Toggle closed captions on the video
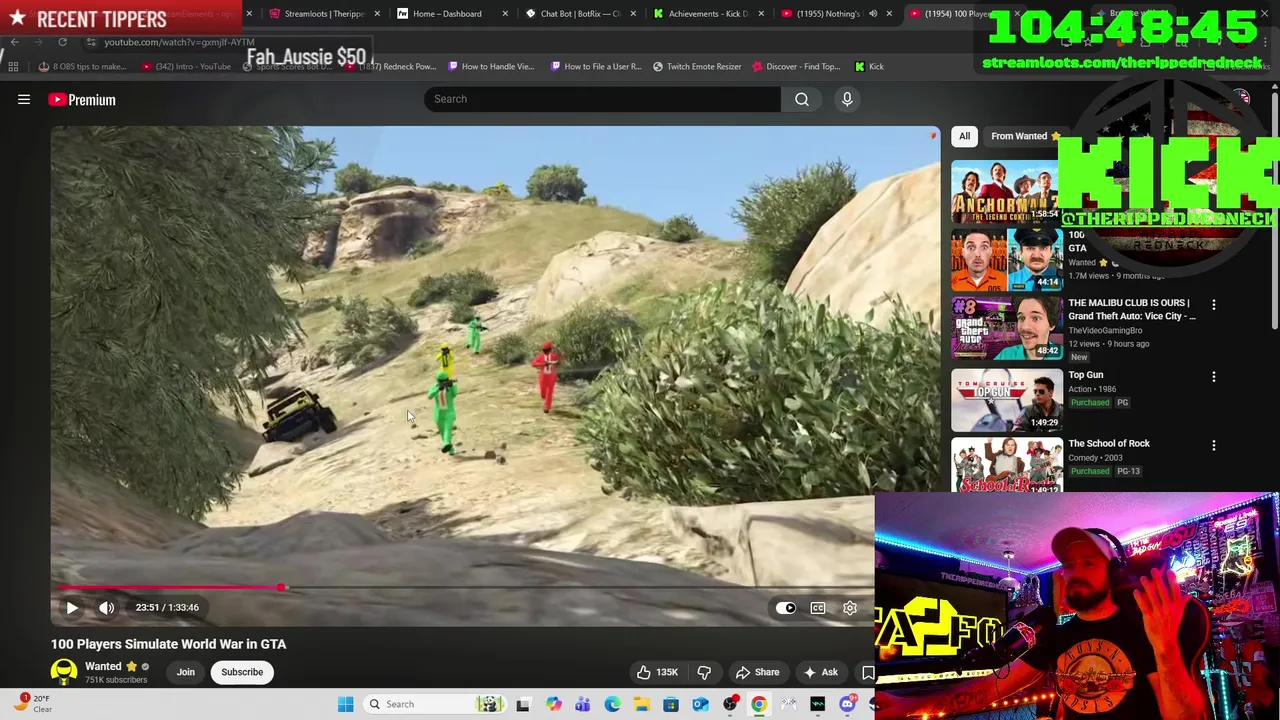 [818, 607]
